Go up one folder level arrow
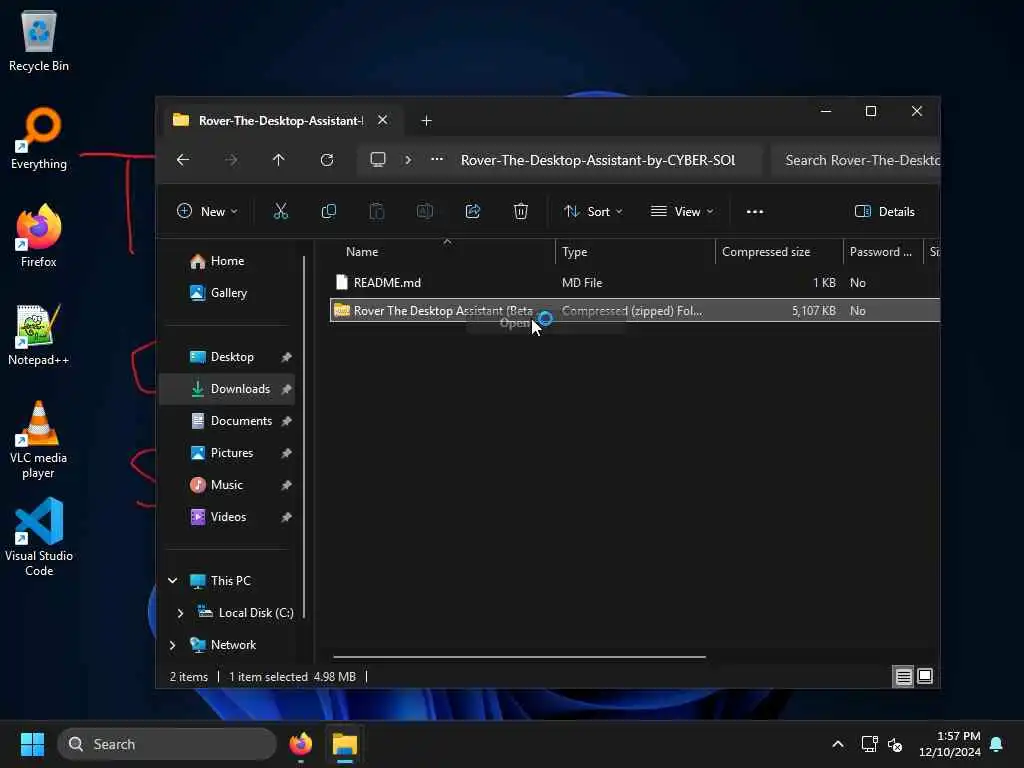This screenshot has height=768, width=1024. (x=279, y=159)
